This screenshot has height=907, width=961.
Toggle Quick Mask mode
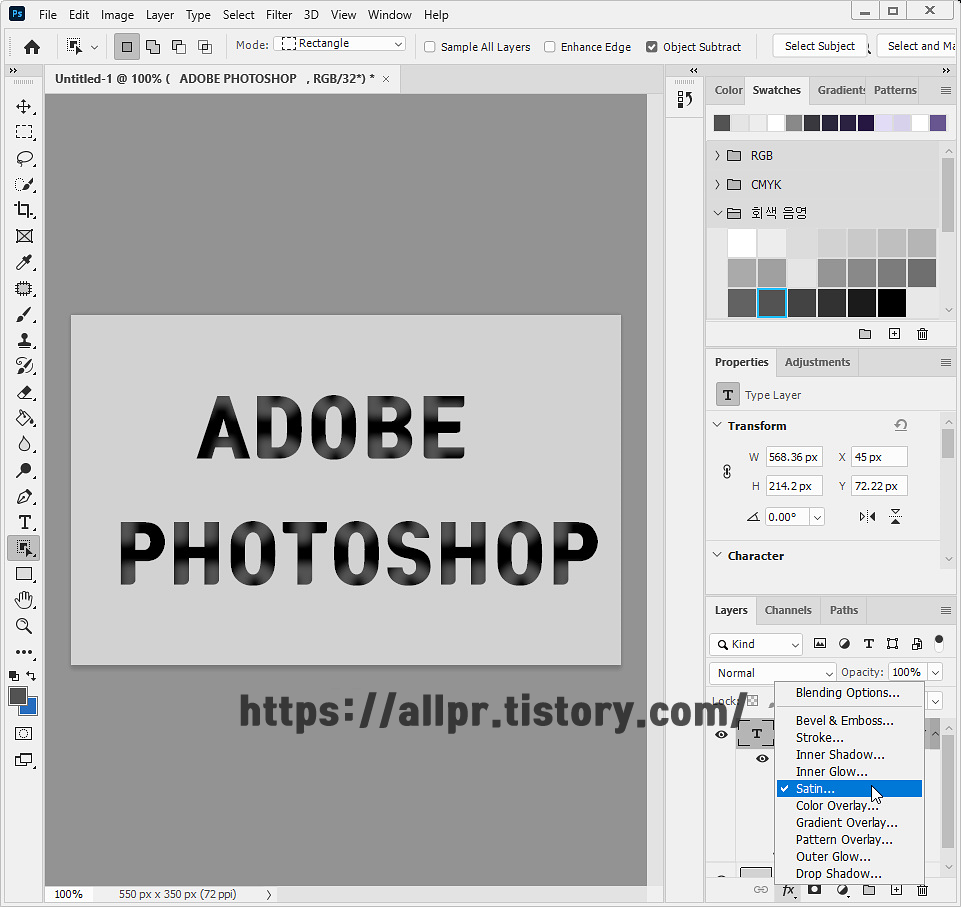pyautogui.click(x=24, y=734)
